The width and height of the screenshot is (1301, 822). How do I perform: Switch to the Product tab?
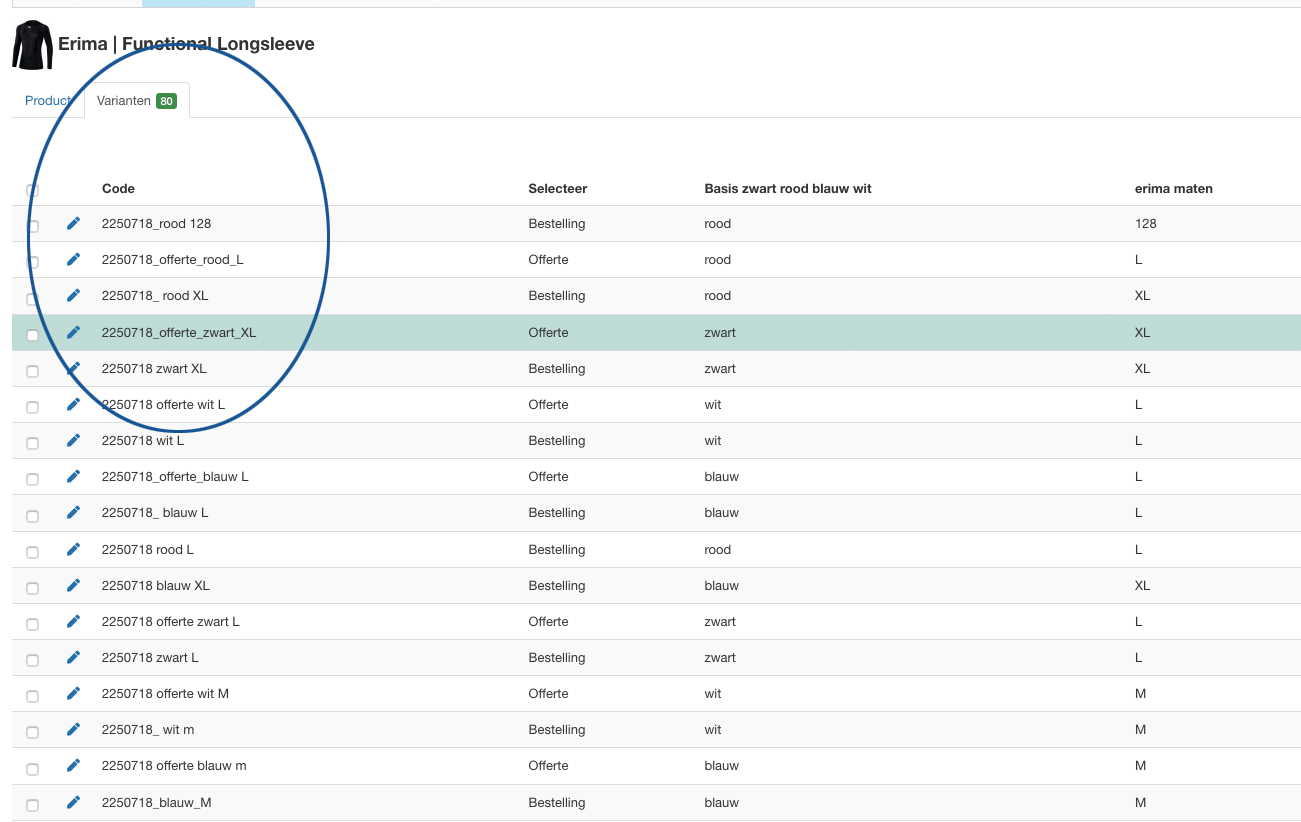[47, 101]
